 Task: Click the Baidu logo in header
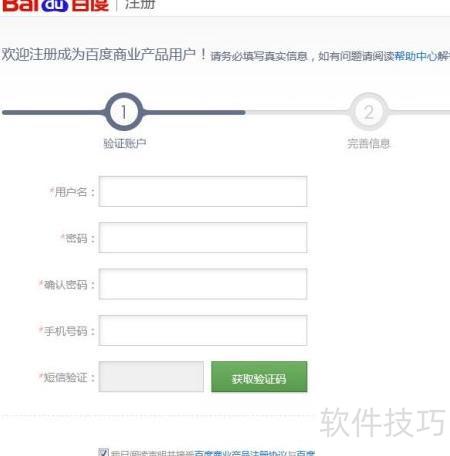pyautogui.click(x=55, y=5)
